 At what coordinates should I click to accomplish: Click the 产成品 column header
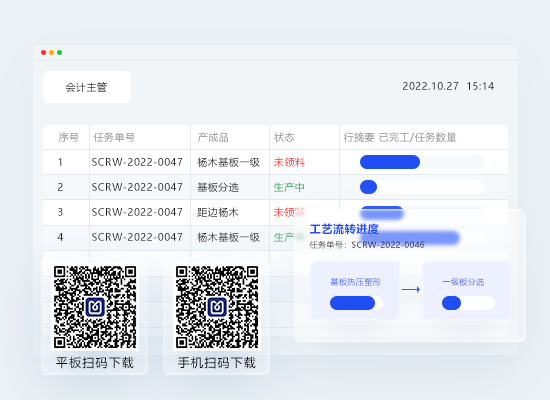tap(213, 137)
